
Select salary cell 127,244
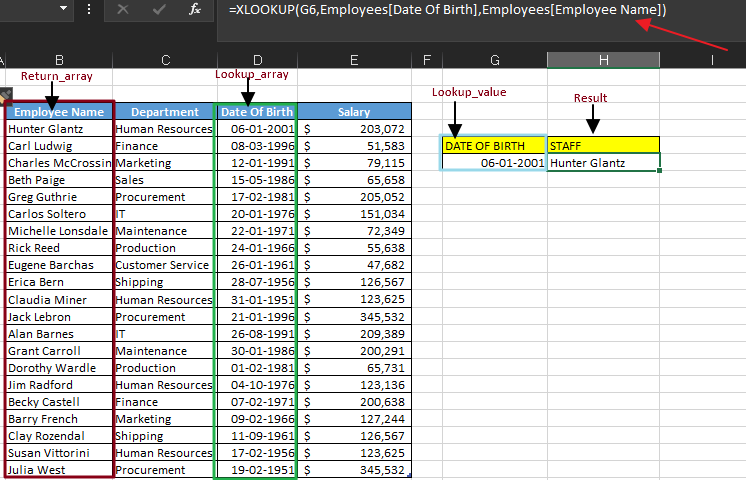coord(354,419)
